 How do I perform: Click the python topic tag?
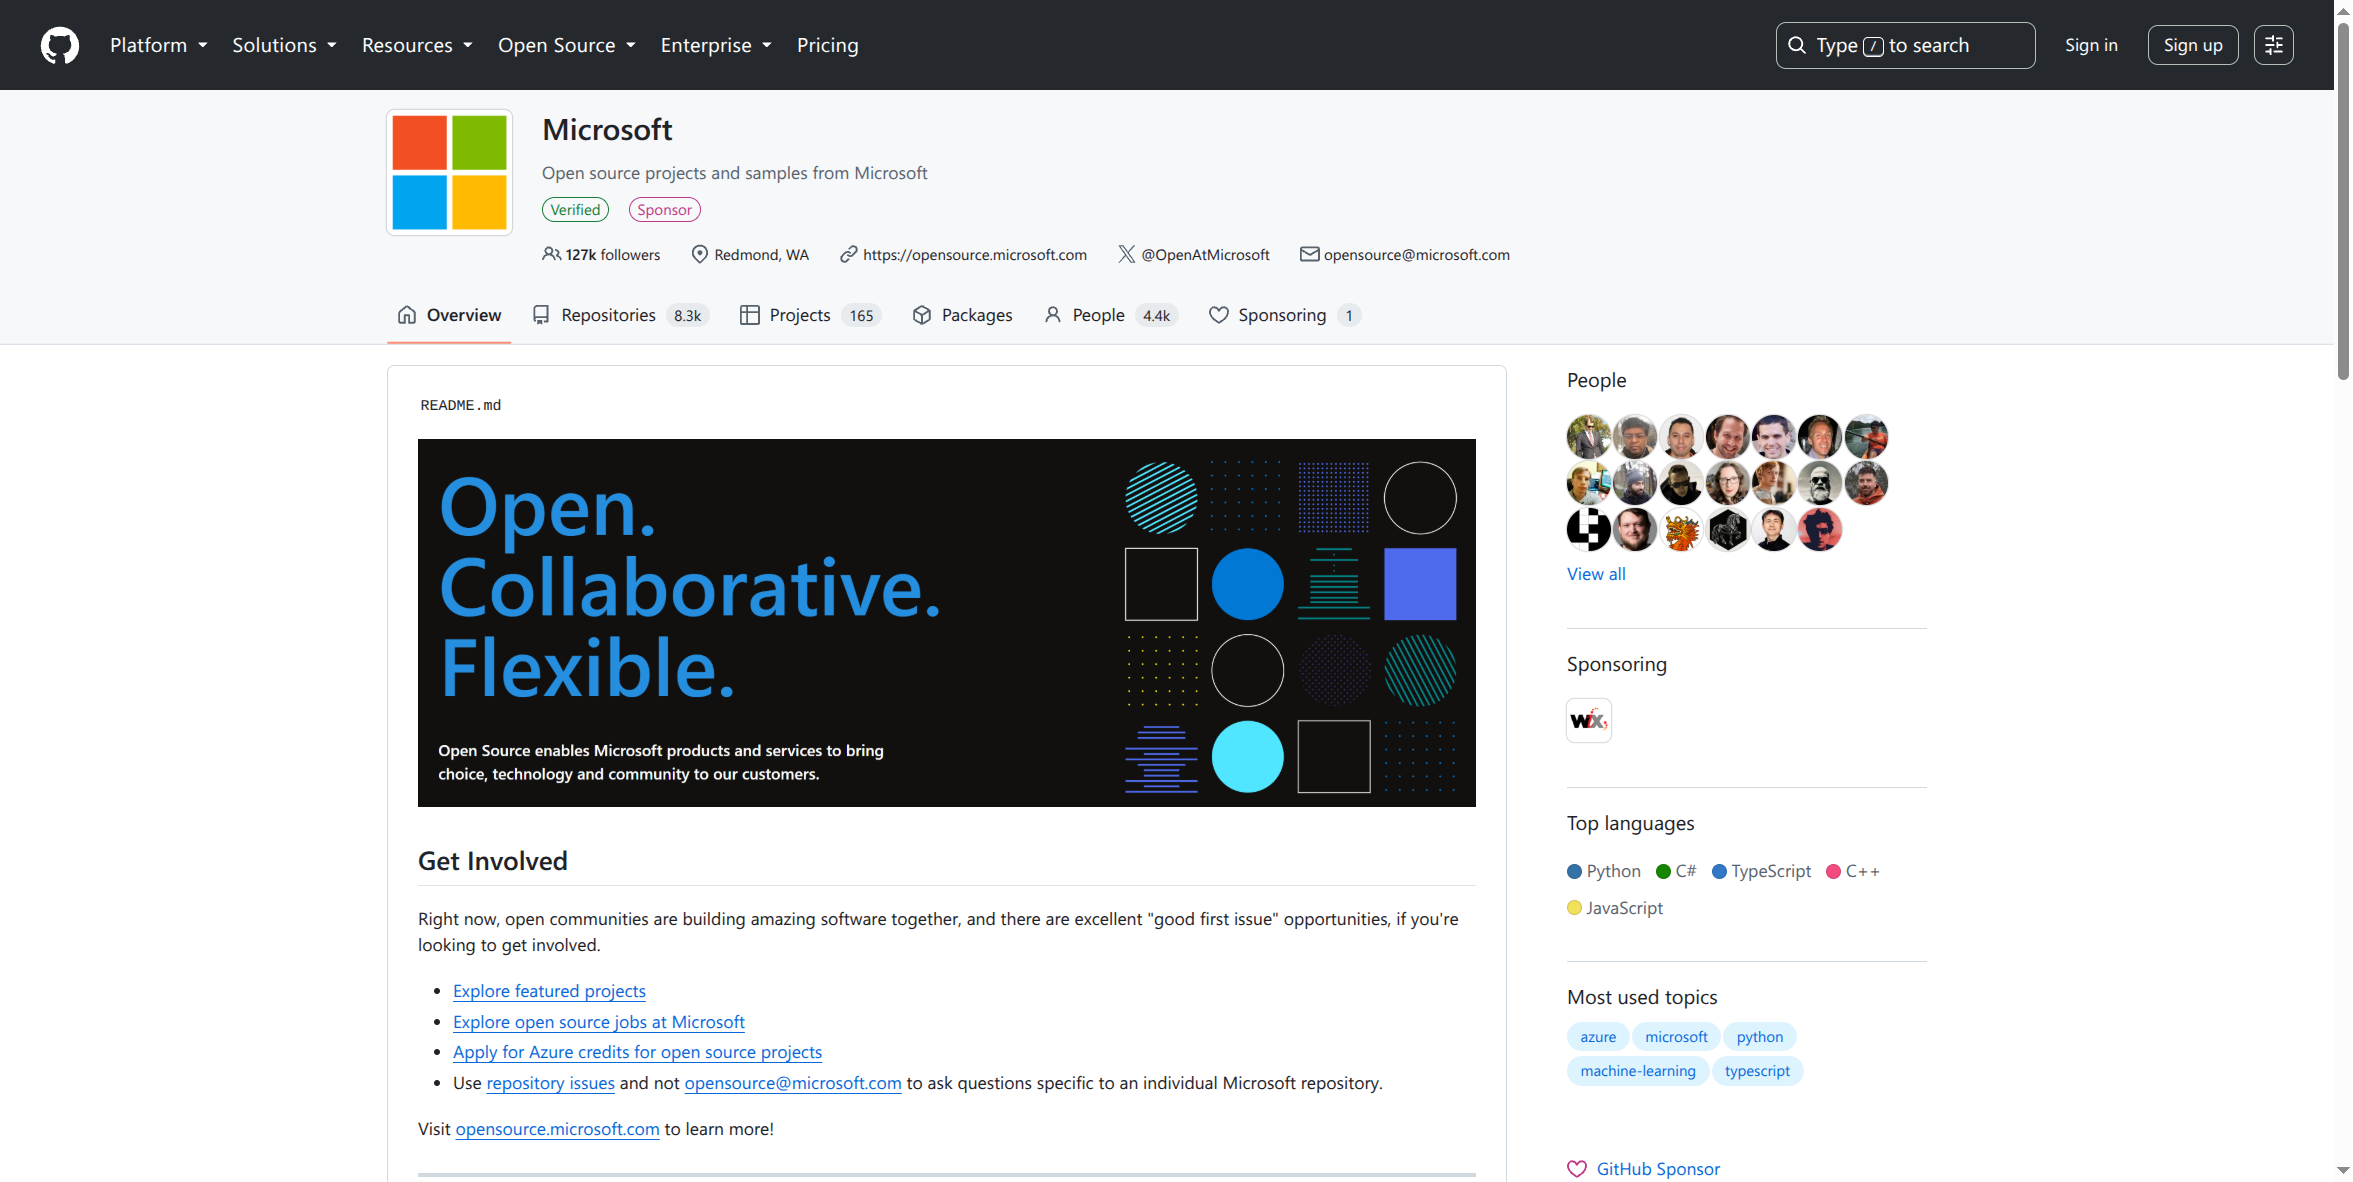1759,1036
